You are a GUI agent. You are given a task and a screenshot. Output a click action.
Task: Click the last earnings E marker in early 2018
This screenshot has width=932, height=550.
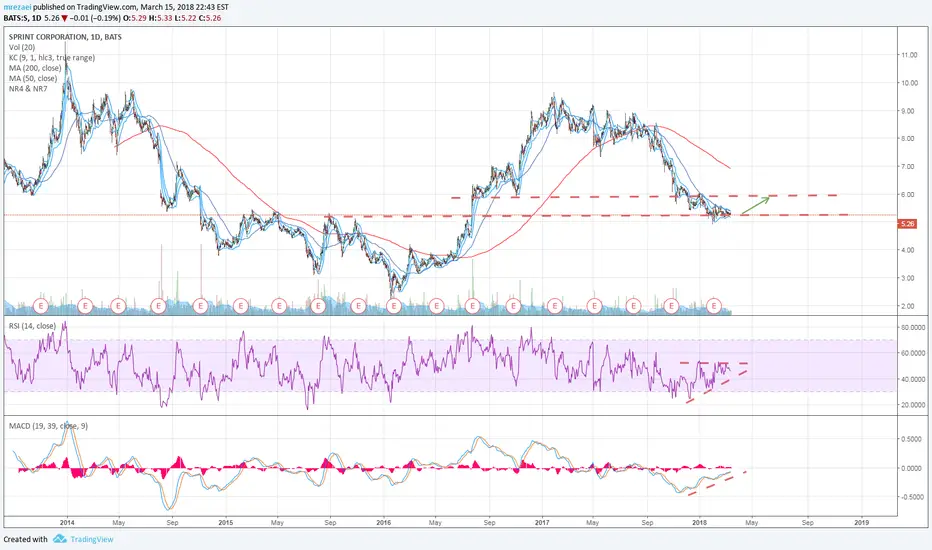coord(714,306)
